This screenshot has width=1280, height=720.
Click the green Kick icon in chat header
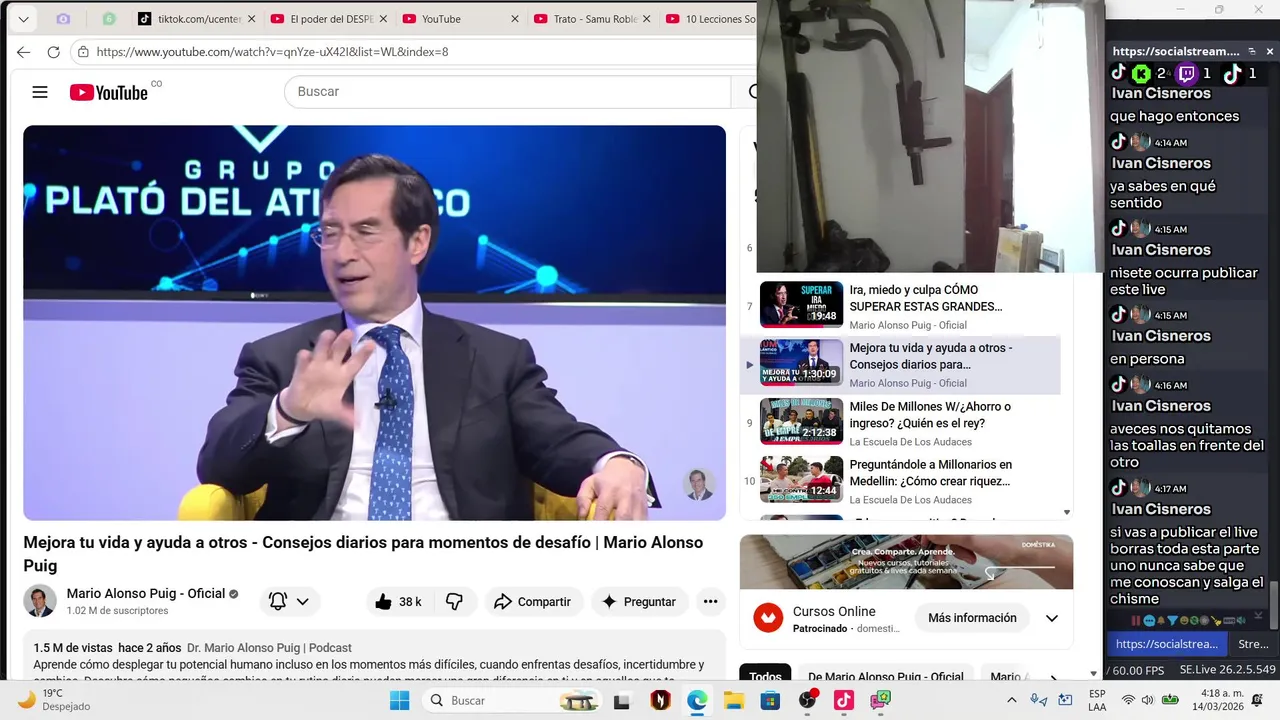pyautogui.click(x=1141, y=73)
